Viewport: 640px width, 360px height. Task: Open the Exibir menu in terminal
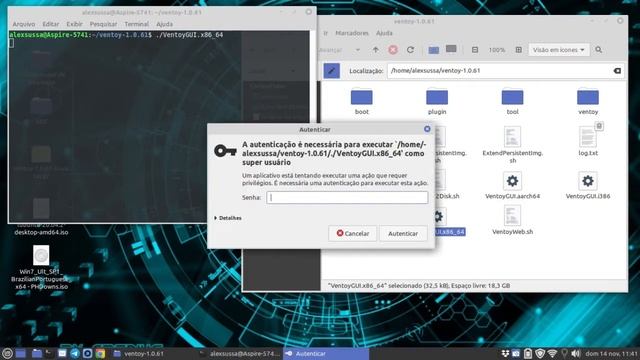[x=74, y=24]
